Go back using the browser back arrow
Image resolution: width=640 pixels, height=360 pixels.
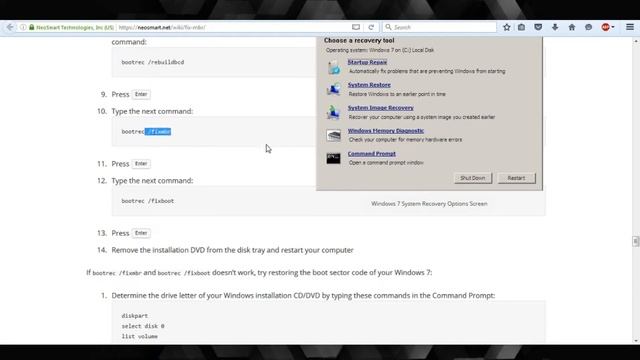tap(10, 27)
